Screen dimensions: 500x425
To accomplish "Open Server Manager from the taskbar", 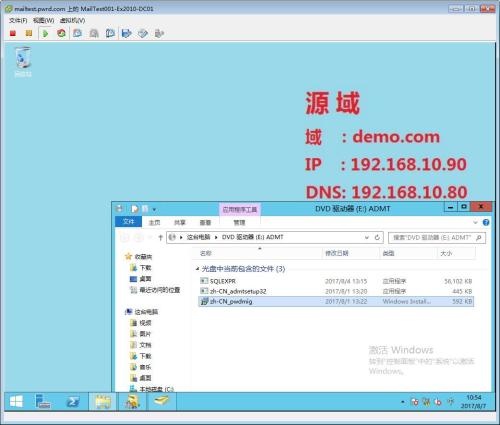I will click(x=43, y=402).
